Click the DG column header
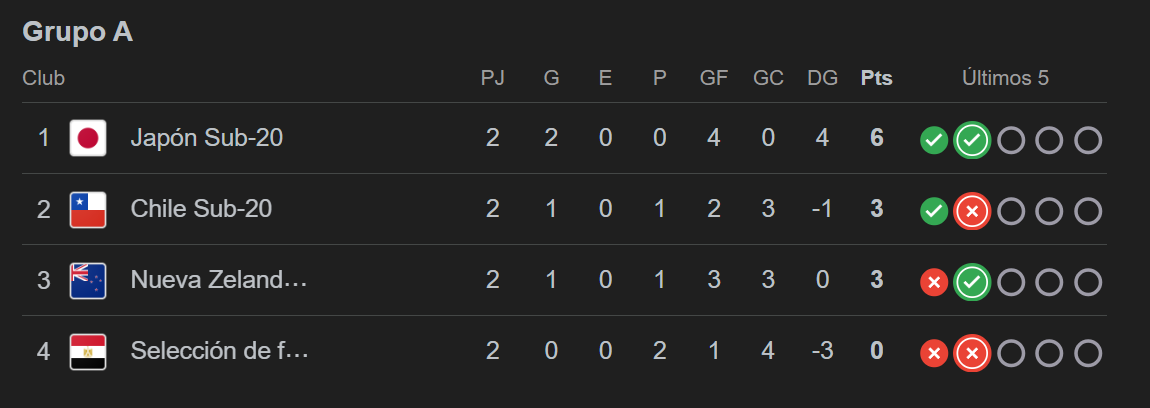 [x=822, y=78]
